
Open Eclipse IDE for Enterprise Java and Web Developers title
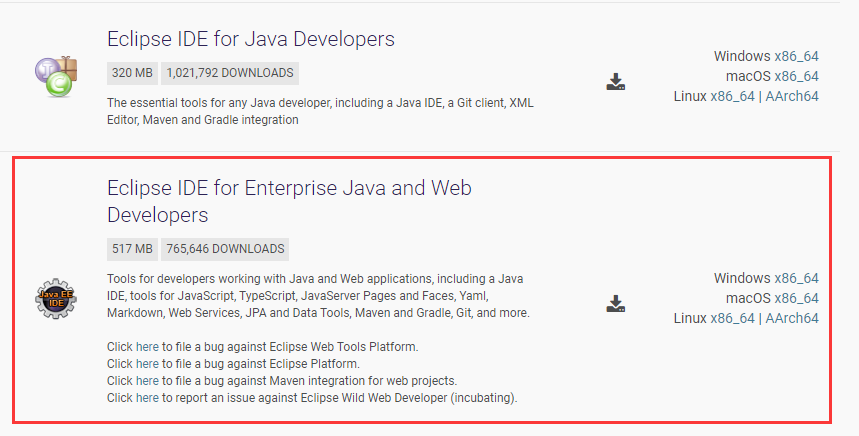click(289, 201)
